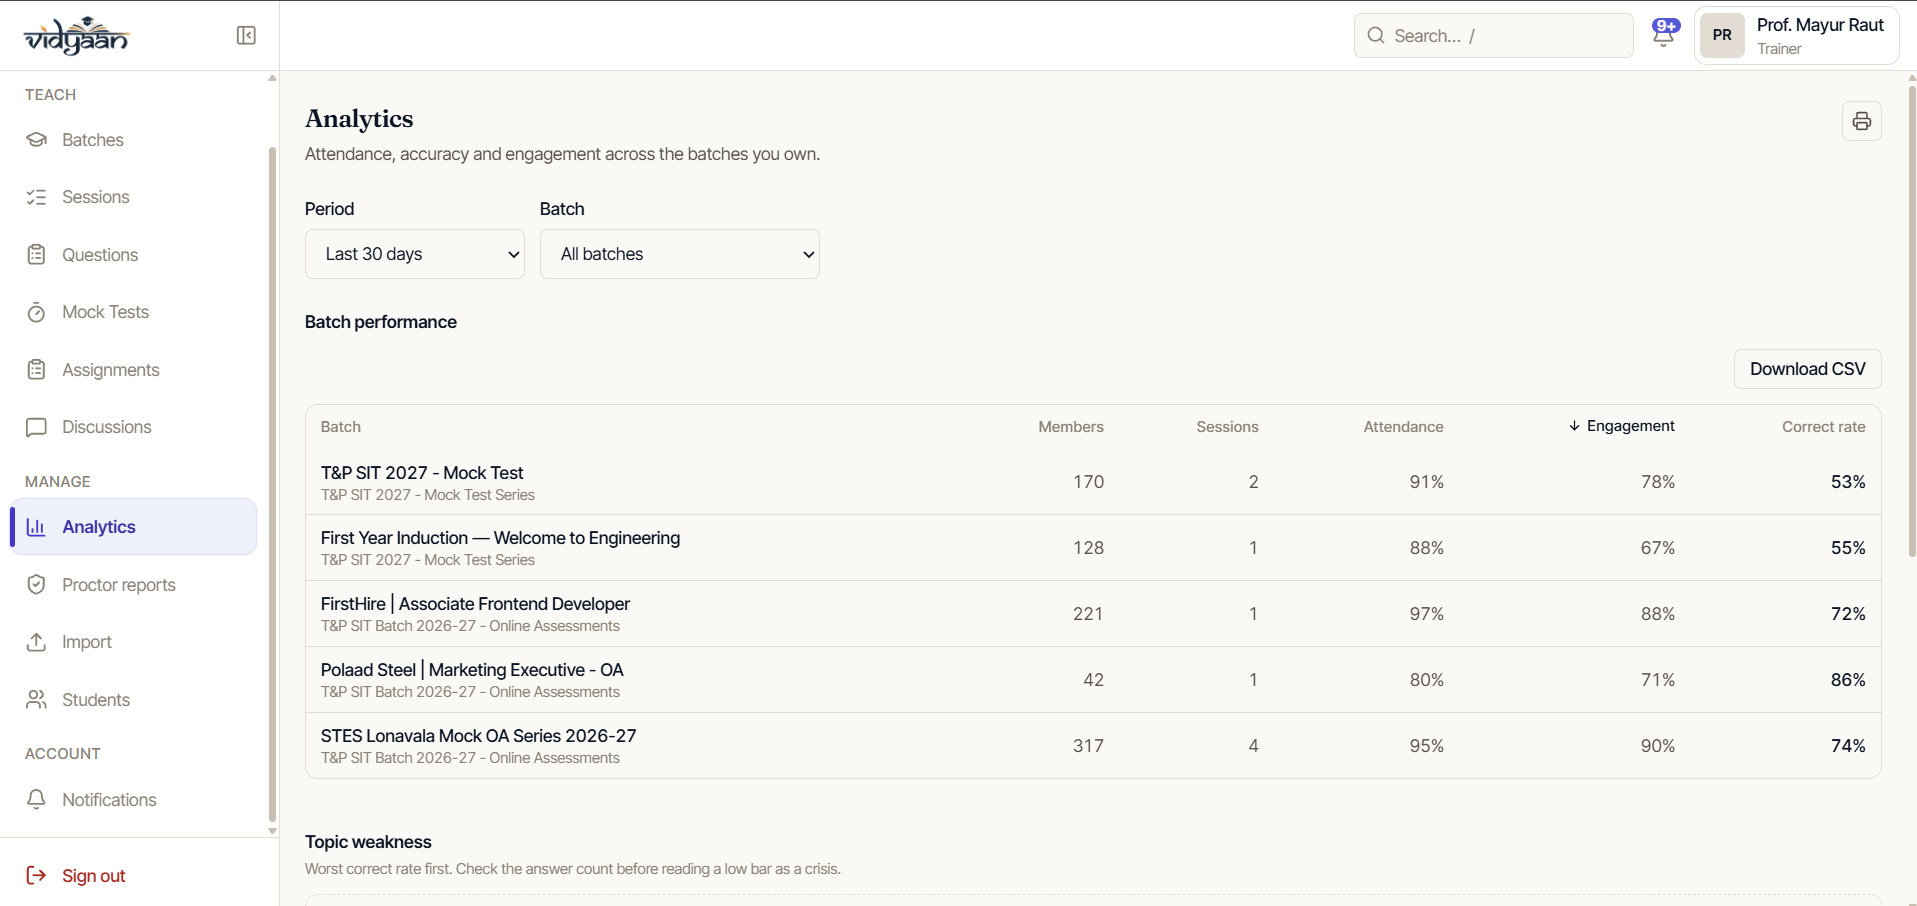Open Proctor reports page
This screenshot has height=906, width=1917.
[133, 585]
